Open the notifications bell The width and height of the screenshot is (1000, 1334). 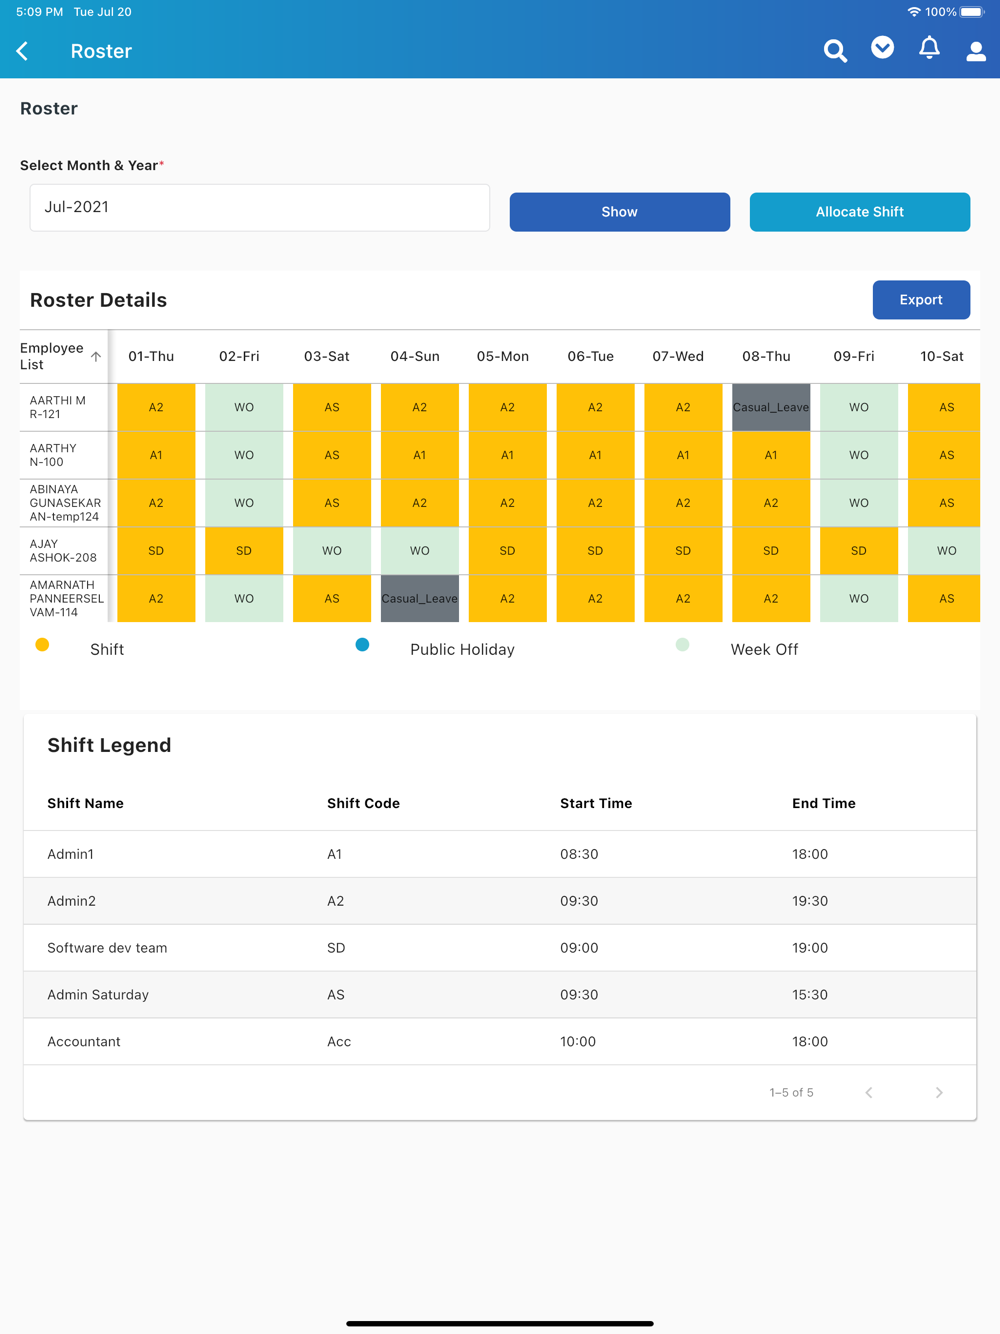point(929,49)
